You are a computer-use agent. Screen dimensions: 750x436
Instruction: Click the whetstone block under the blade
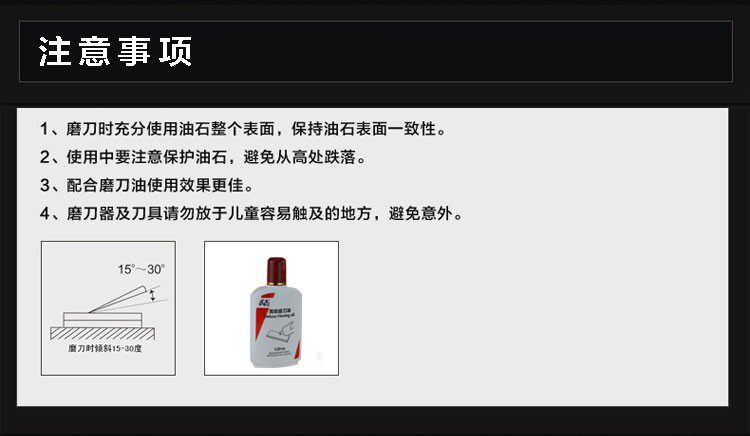[x=103, y=320]
